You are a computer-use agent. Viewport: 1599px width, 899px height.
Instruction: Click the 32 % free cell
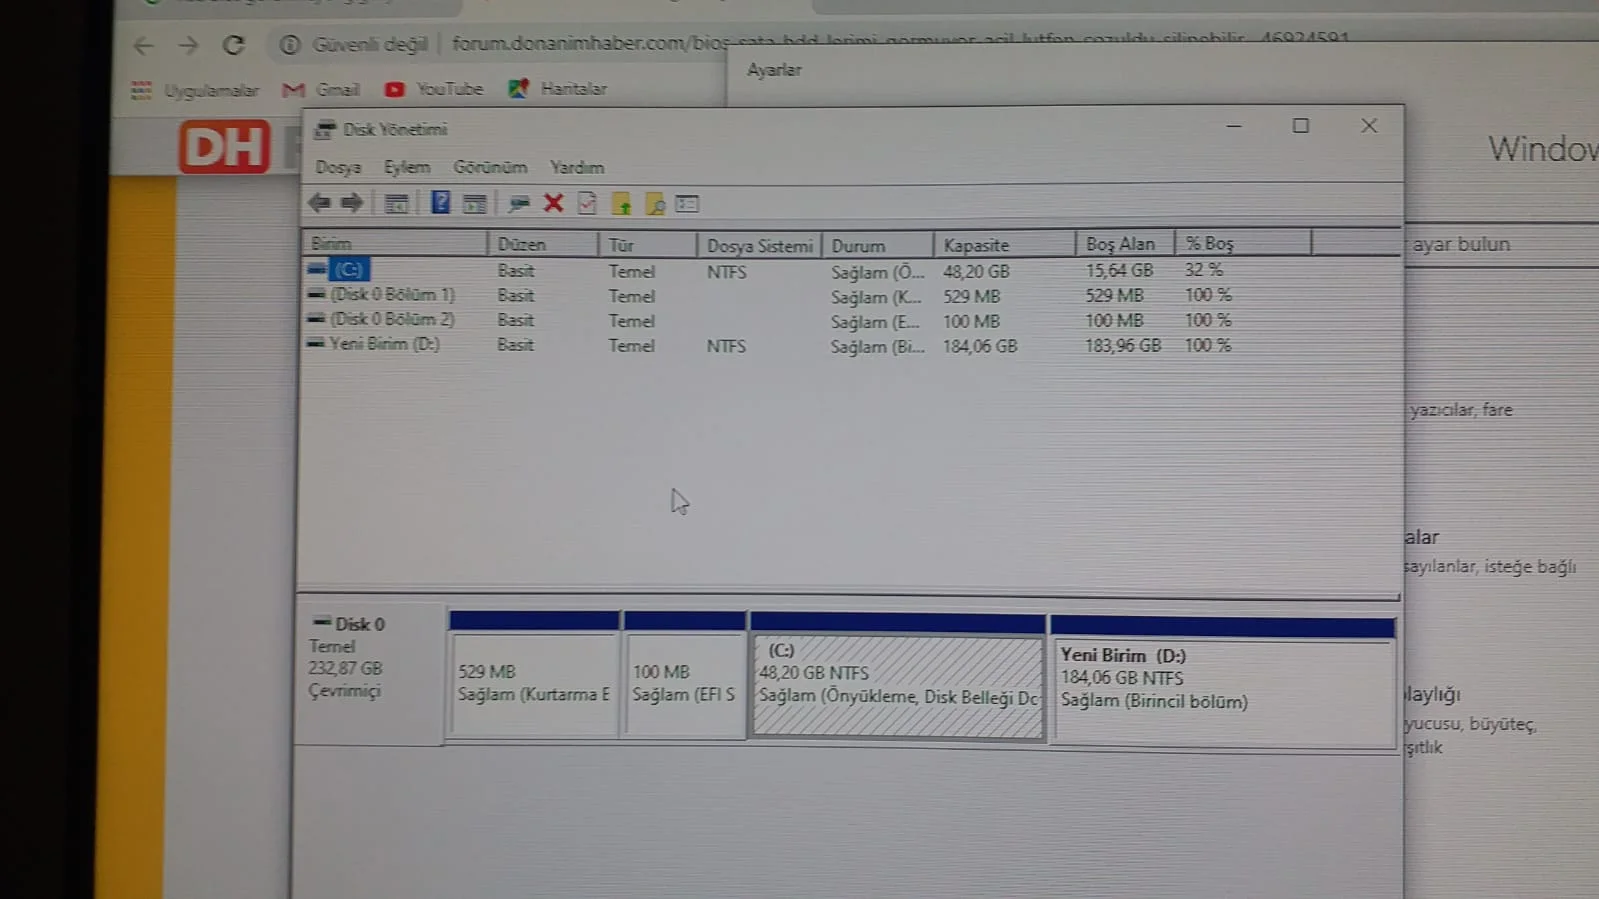(x=1204, y=270)
